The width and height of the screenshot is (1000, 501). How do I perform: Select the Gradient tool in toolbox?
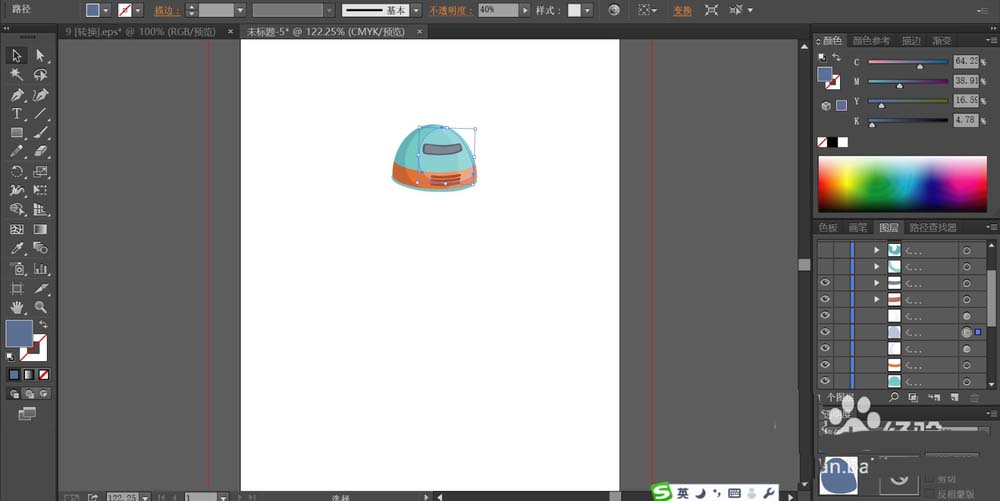pyautogui.click(x=40, y=229)
